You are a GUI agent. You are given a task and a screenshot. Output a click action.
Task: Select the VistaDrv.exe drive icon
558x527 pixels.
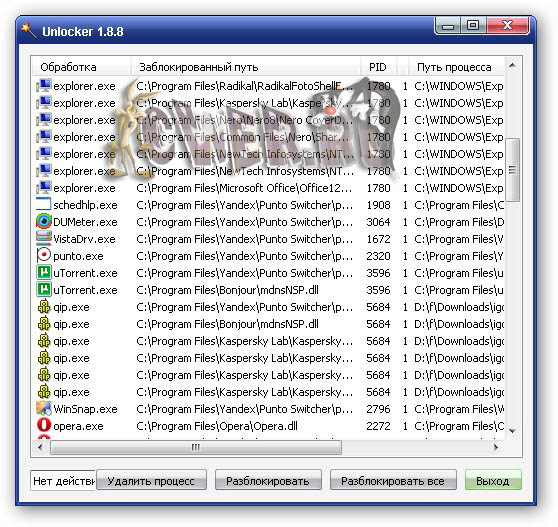pos(44,238)
